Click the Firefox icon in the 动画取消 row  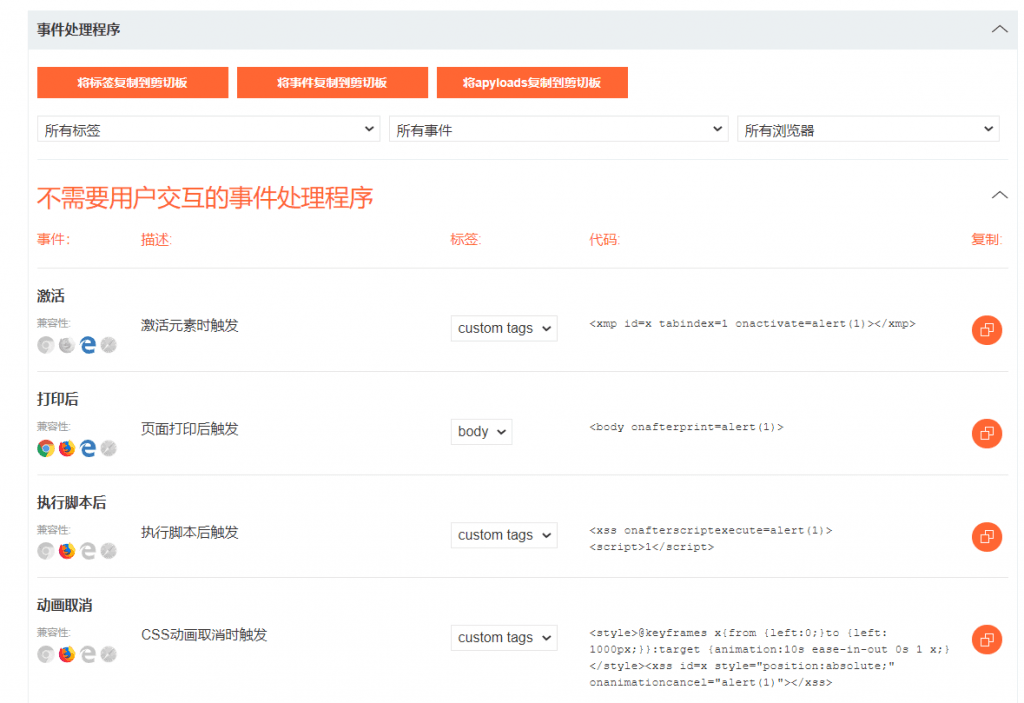tap(67, 654)
